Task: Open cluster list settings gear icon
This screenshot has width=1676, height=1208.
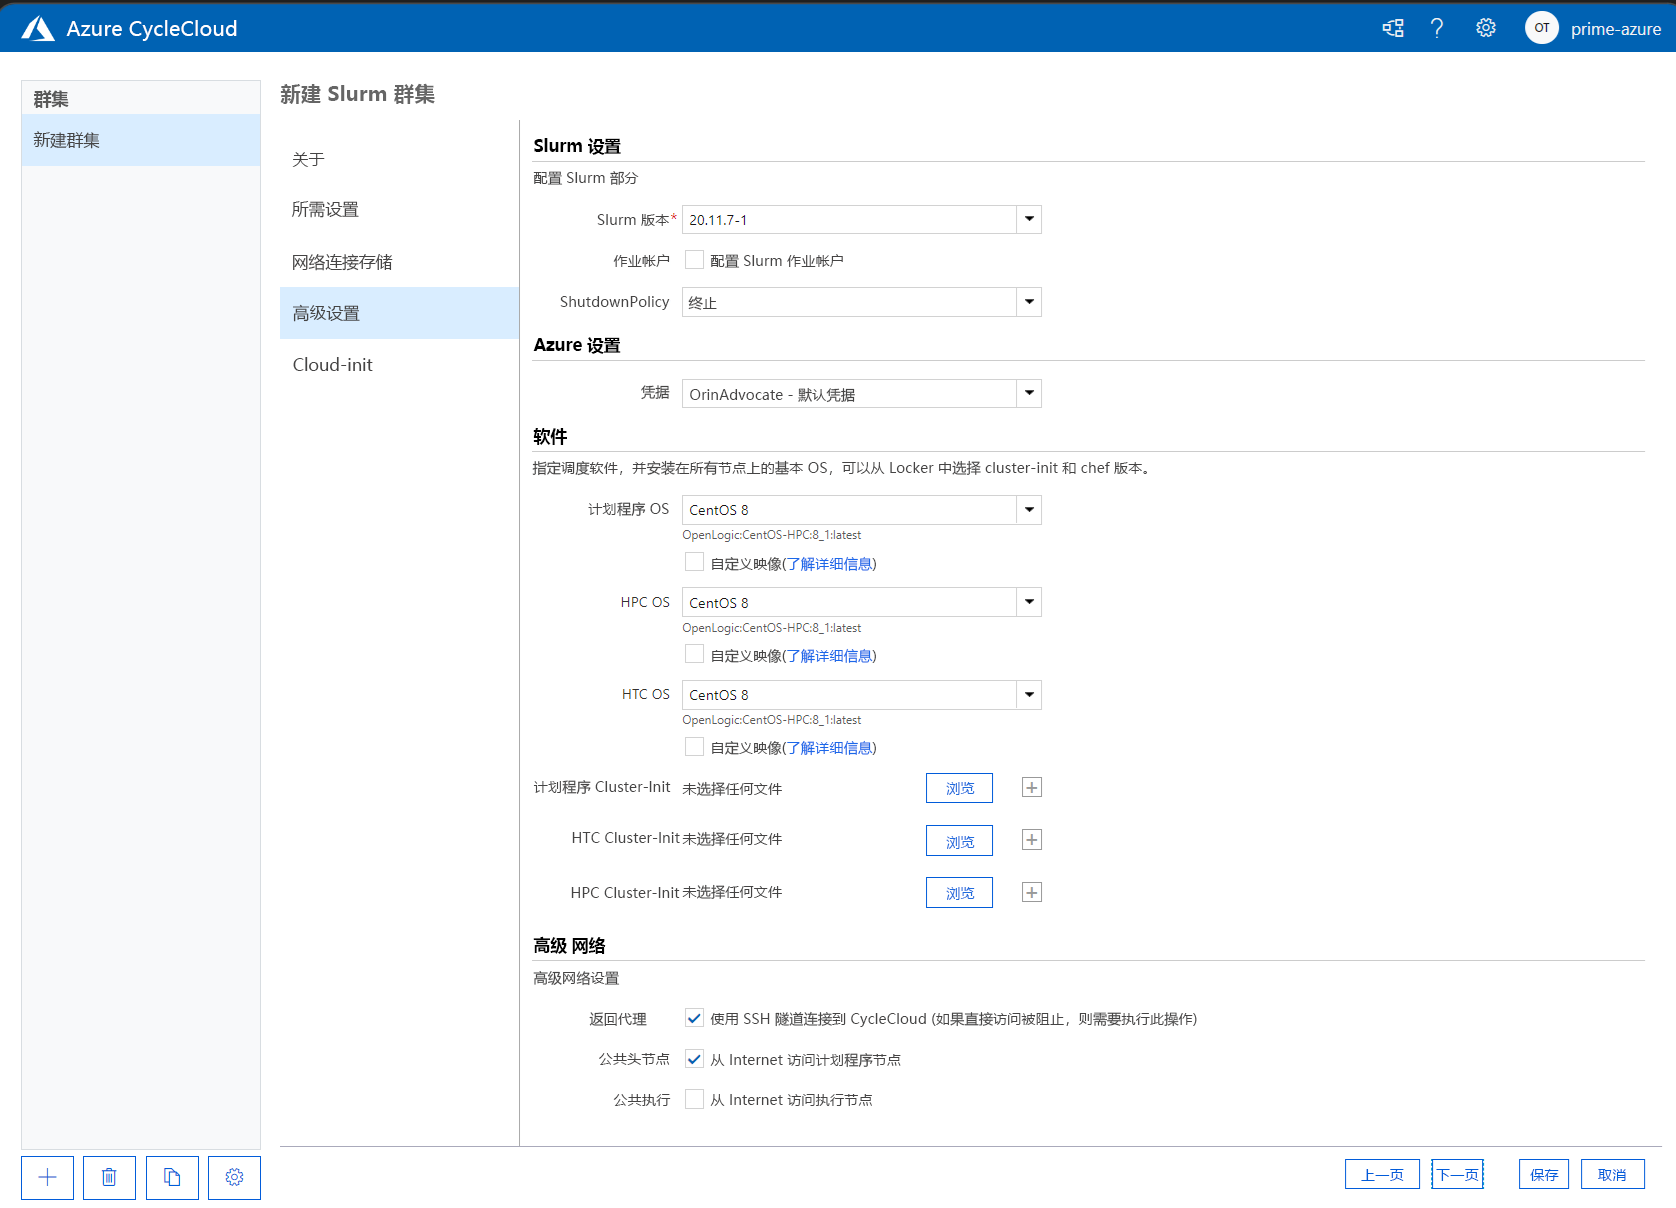Action: pos(234,1177)
